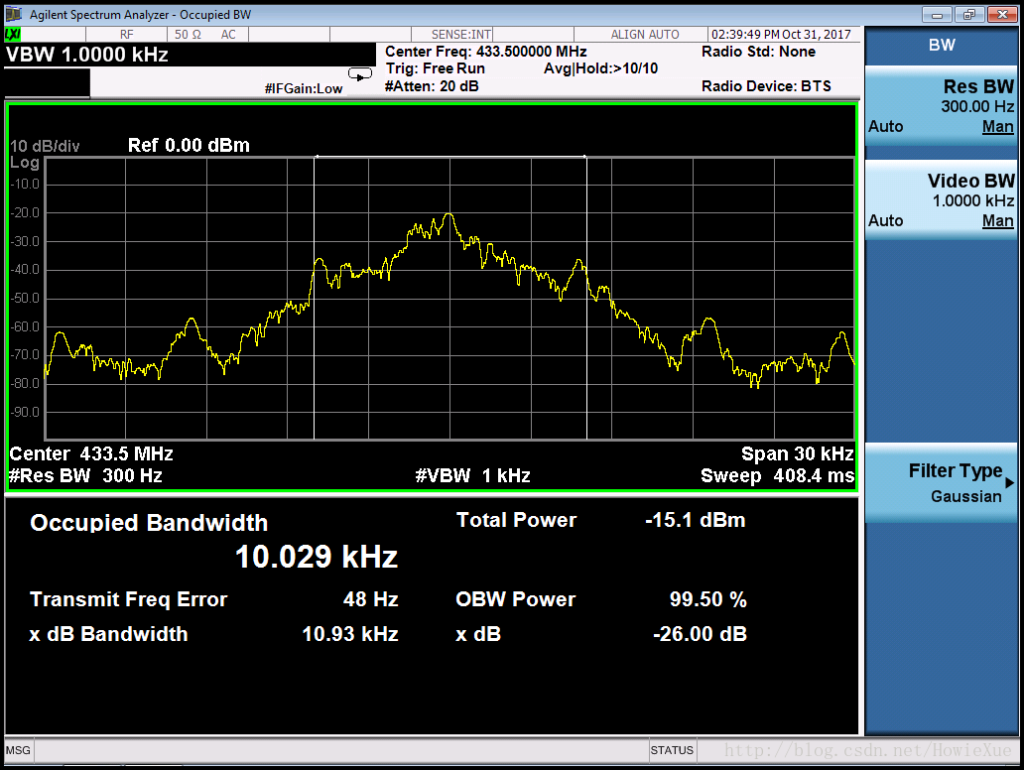Screen dimensions: 1024x770
Task: Select the BW menu title
Action: [x=941, y=45]
